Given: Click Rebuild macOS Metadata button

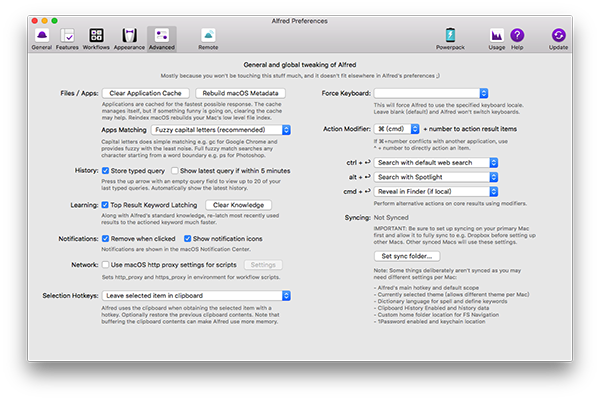Looking at the screenshot, I should pos(240,93).
